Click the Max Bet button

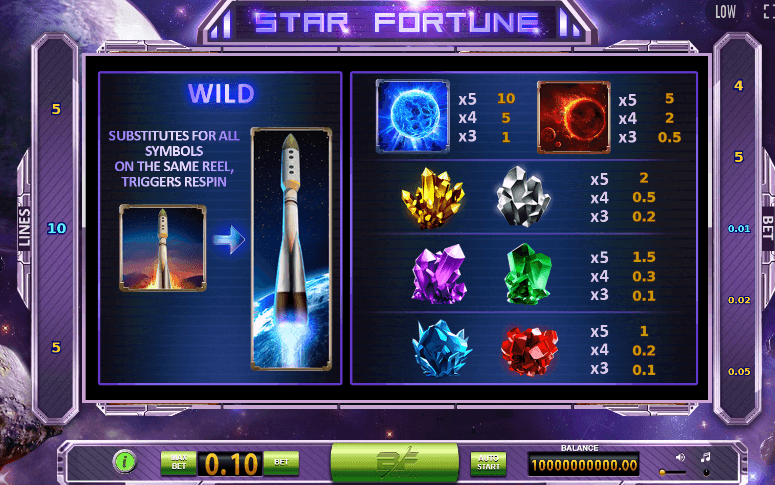178,463
